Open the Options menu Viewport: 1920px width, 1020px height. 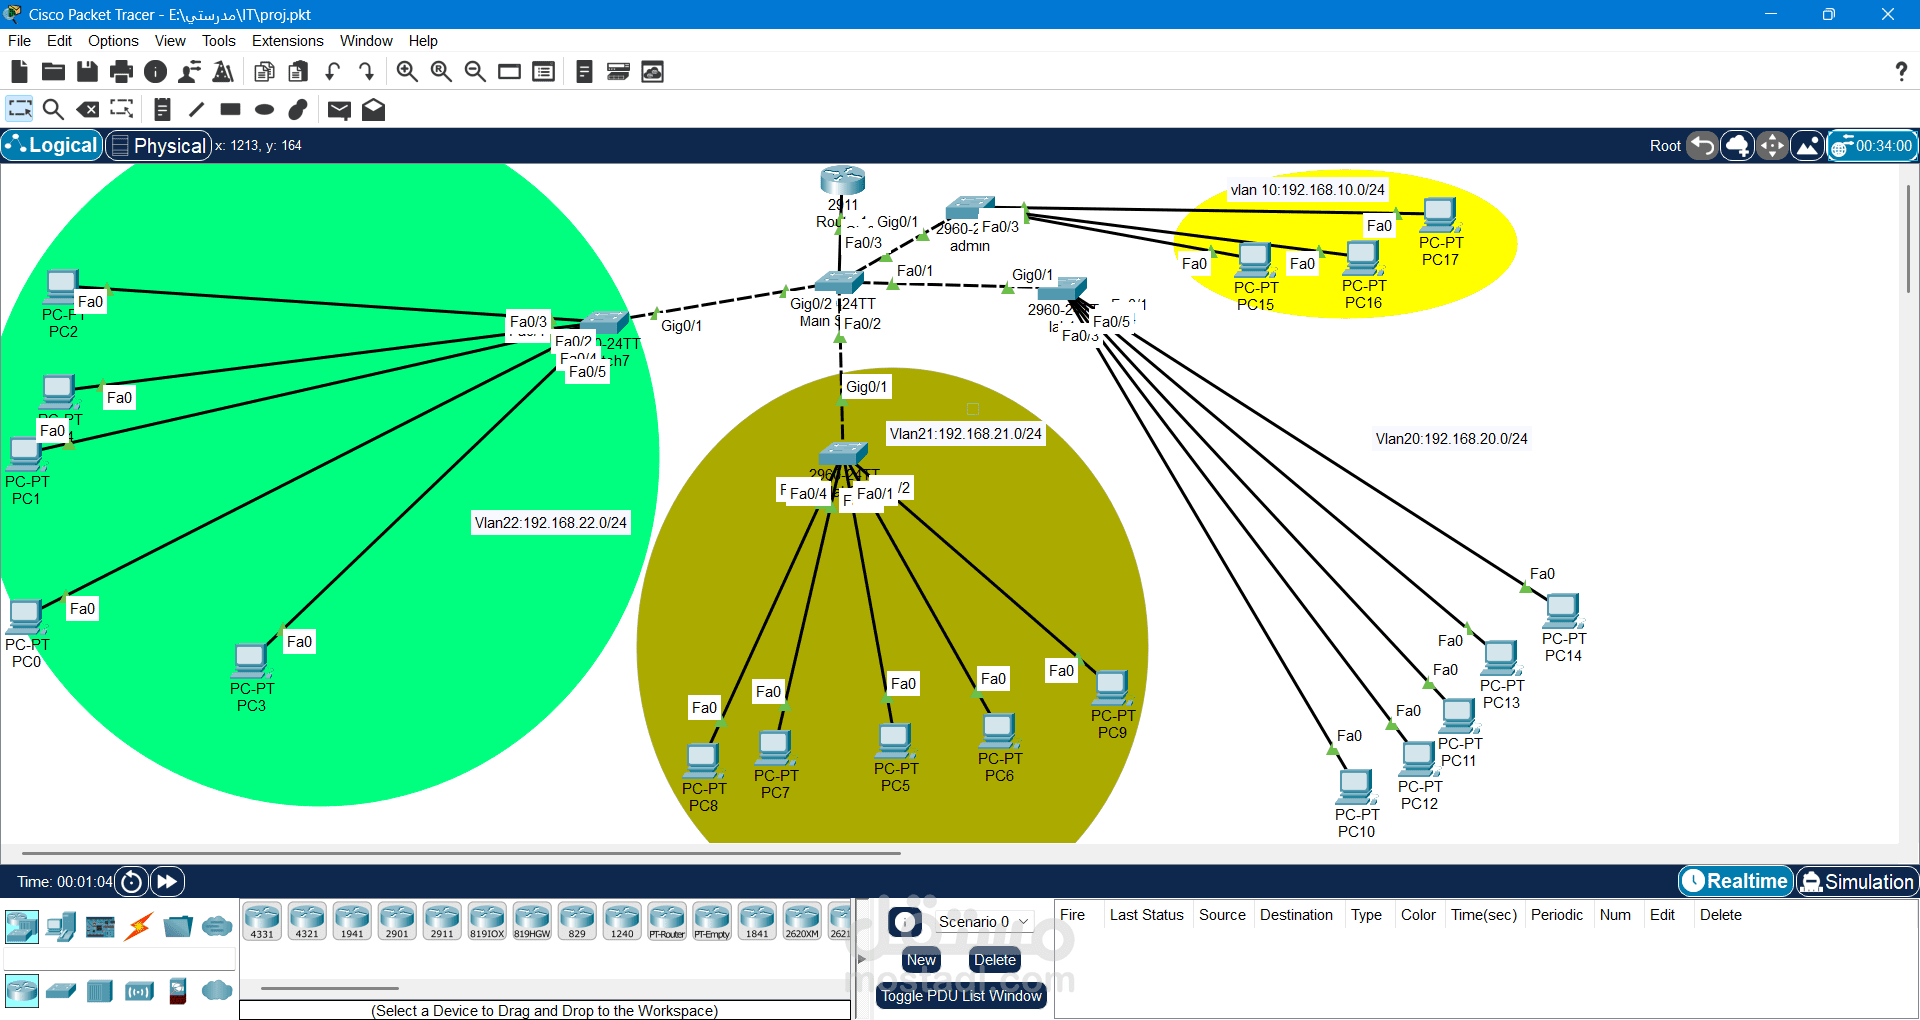pyautogui.click(x=113, y=41)
